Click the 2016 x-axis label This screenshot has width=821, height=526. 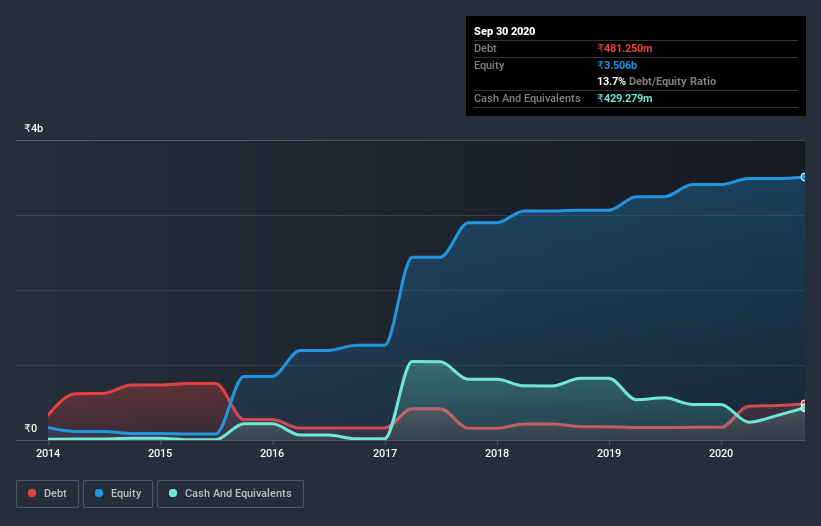[272, 453]
